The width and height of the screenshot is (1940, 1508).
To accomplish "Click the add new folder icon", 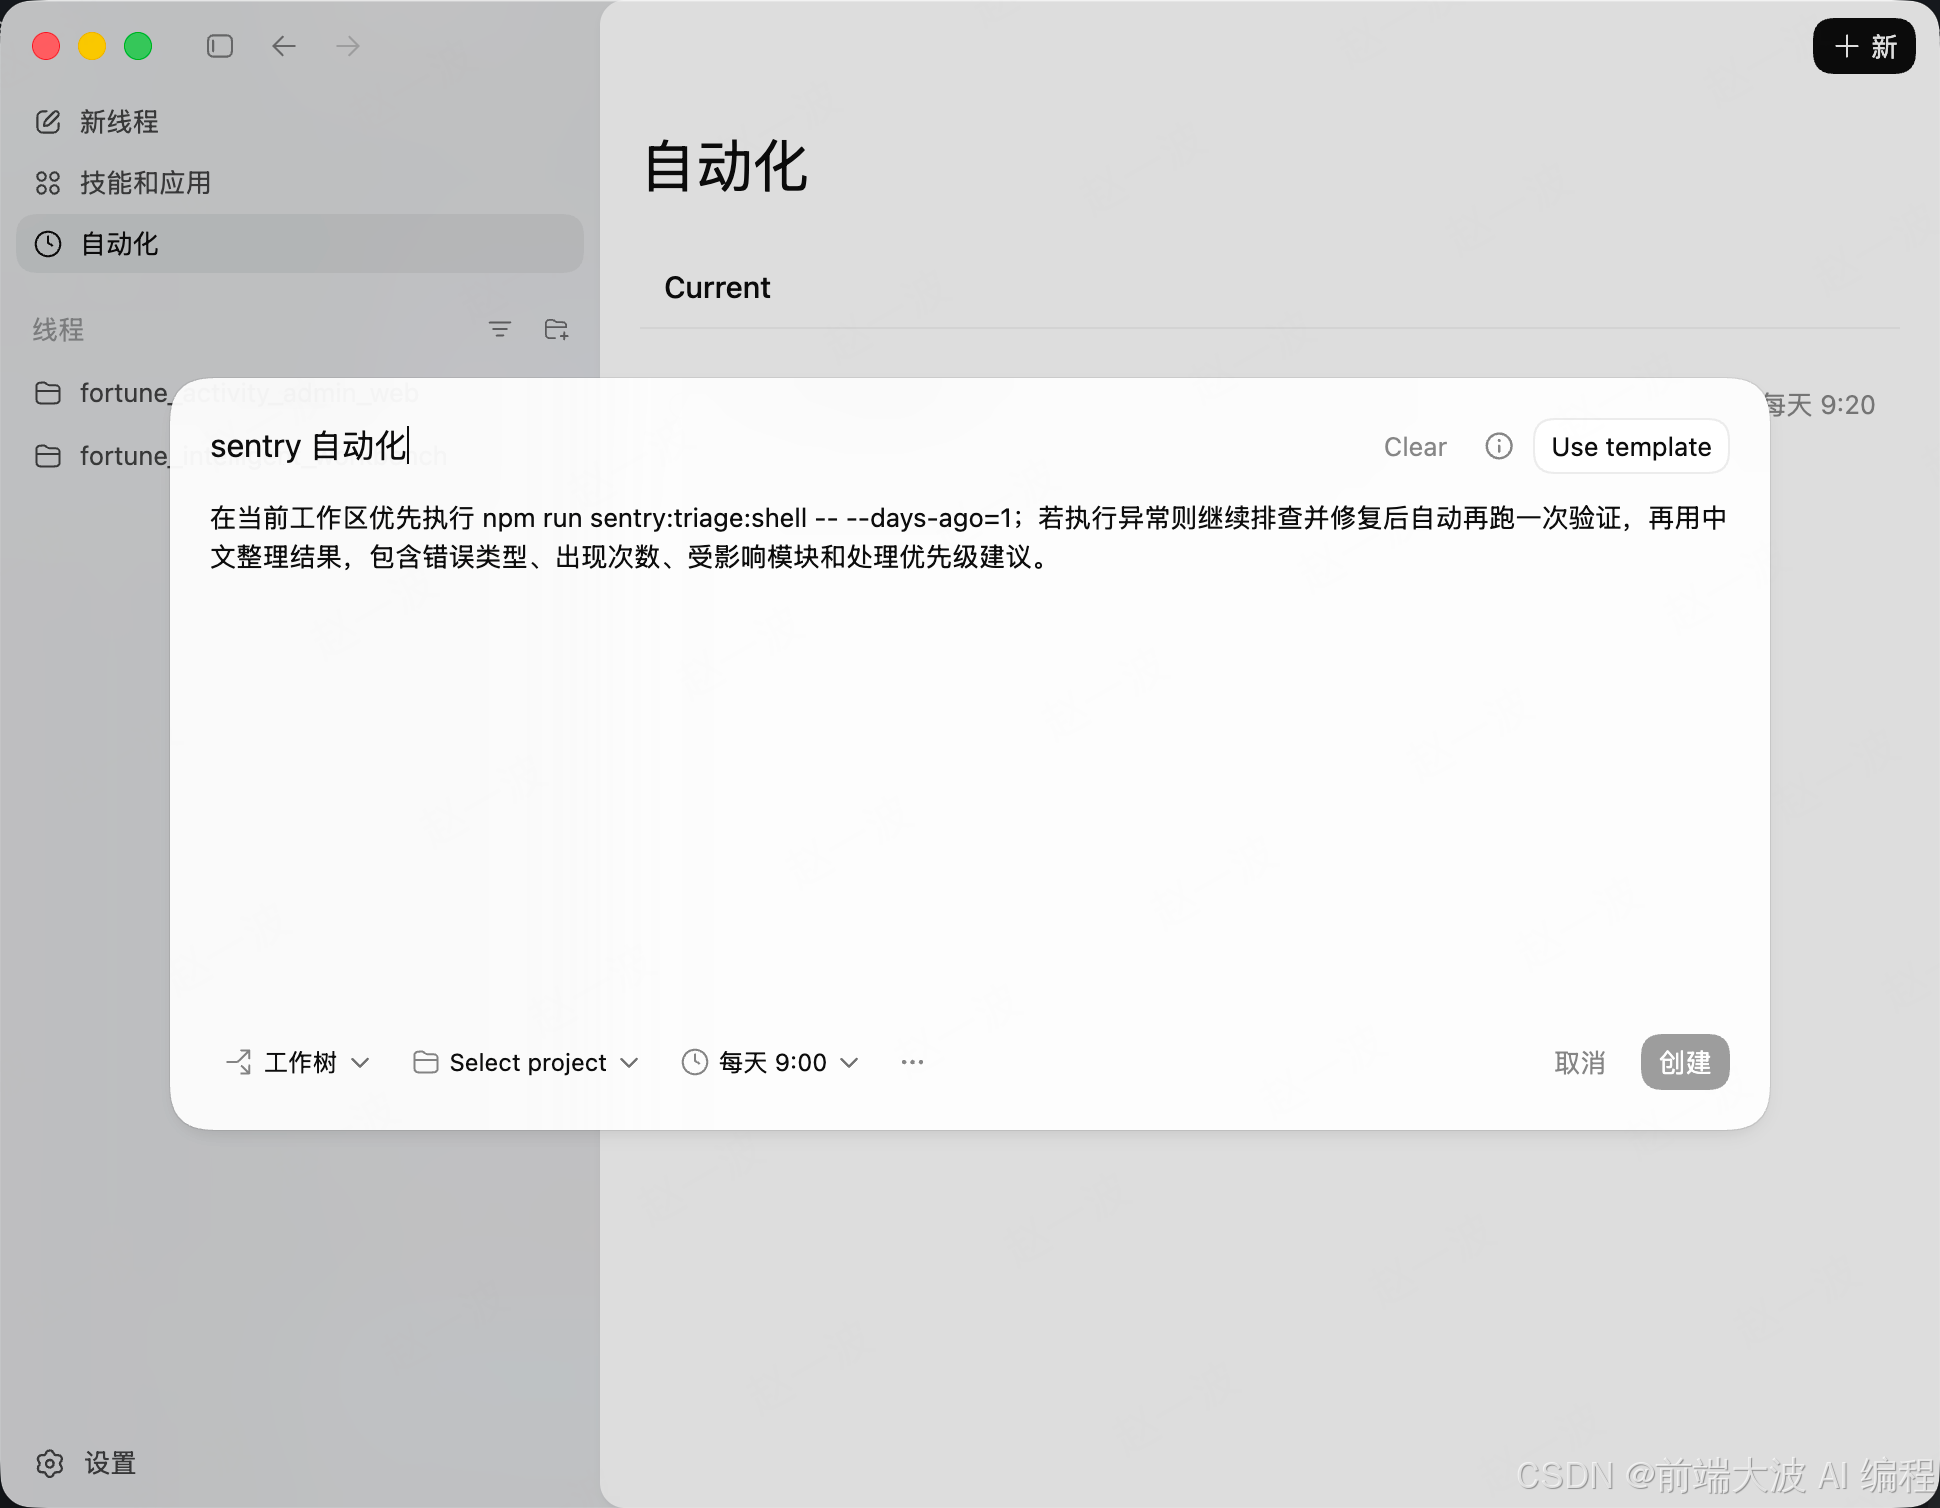I will [x=556, y=329].
